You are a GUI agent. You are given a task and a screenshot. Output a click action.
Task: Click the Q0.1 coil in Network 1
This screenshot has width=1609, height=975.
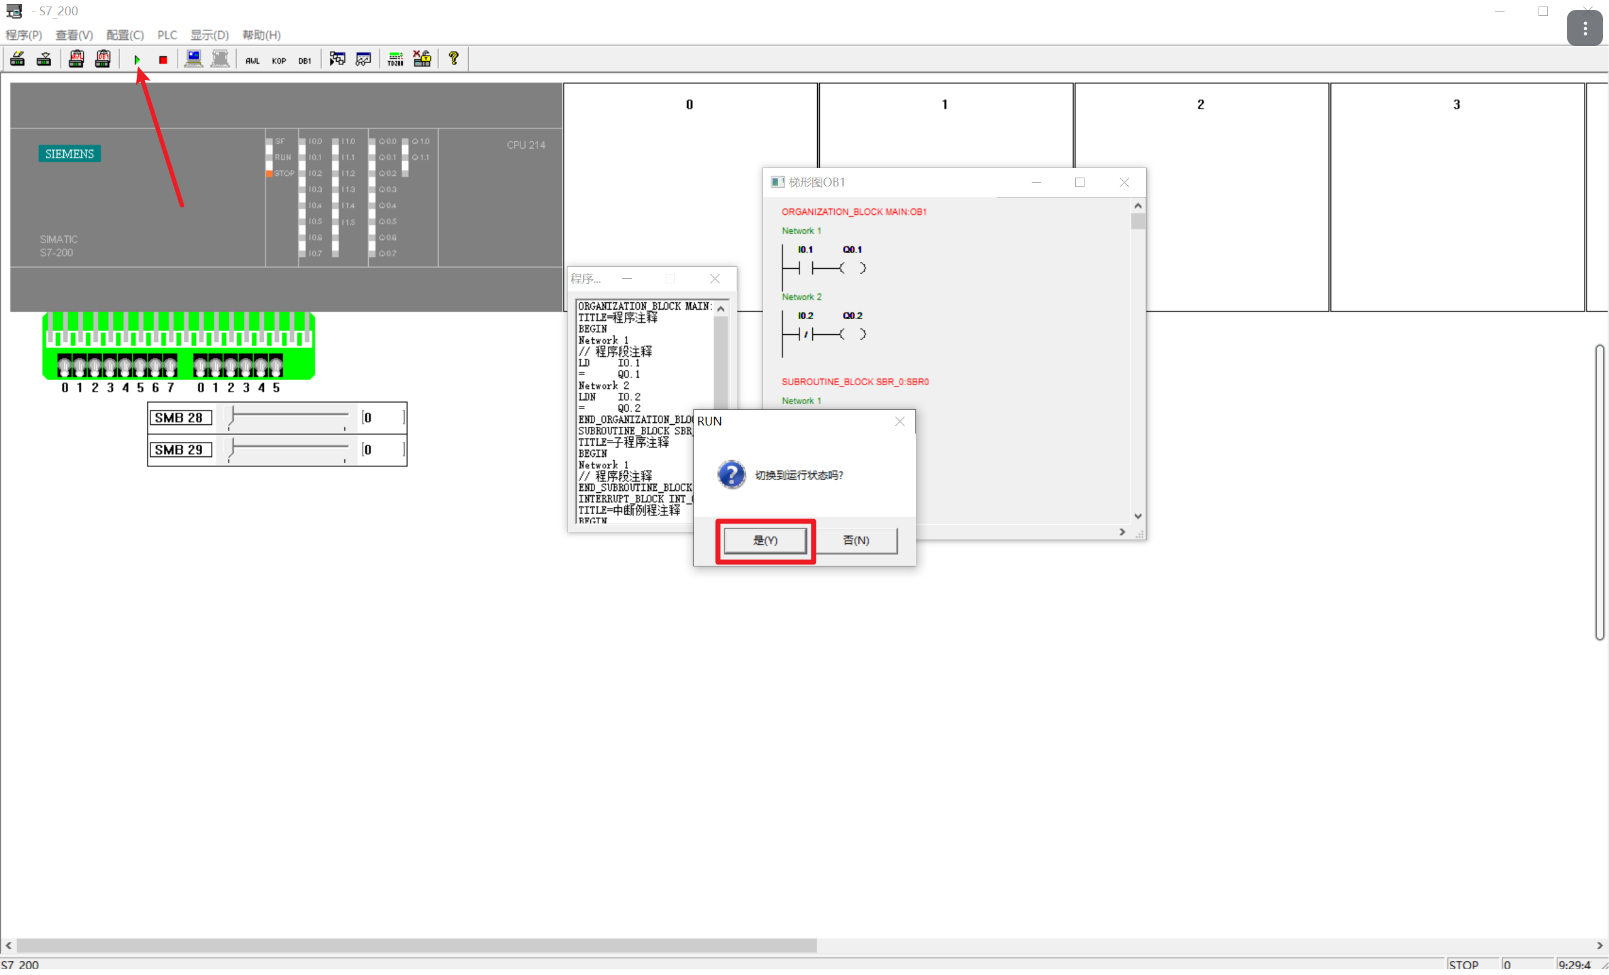pos(852,268)
